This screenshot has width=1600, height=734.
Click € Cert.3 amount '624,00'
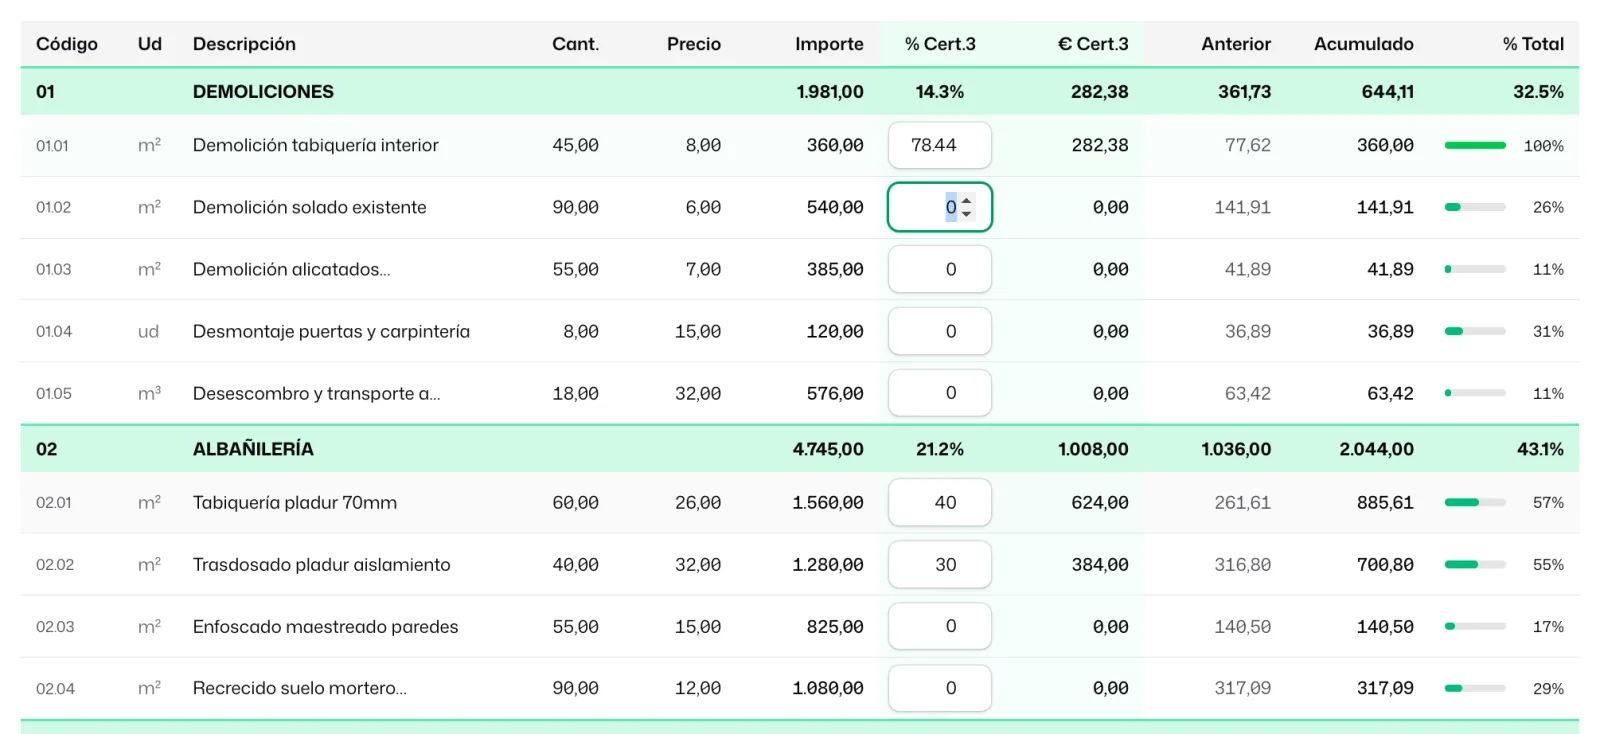click(x=1100, y=502)
